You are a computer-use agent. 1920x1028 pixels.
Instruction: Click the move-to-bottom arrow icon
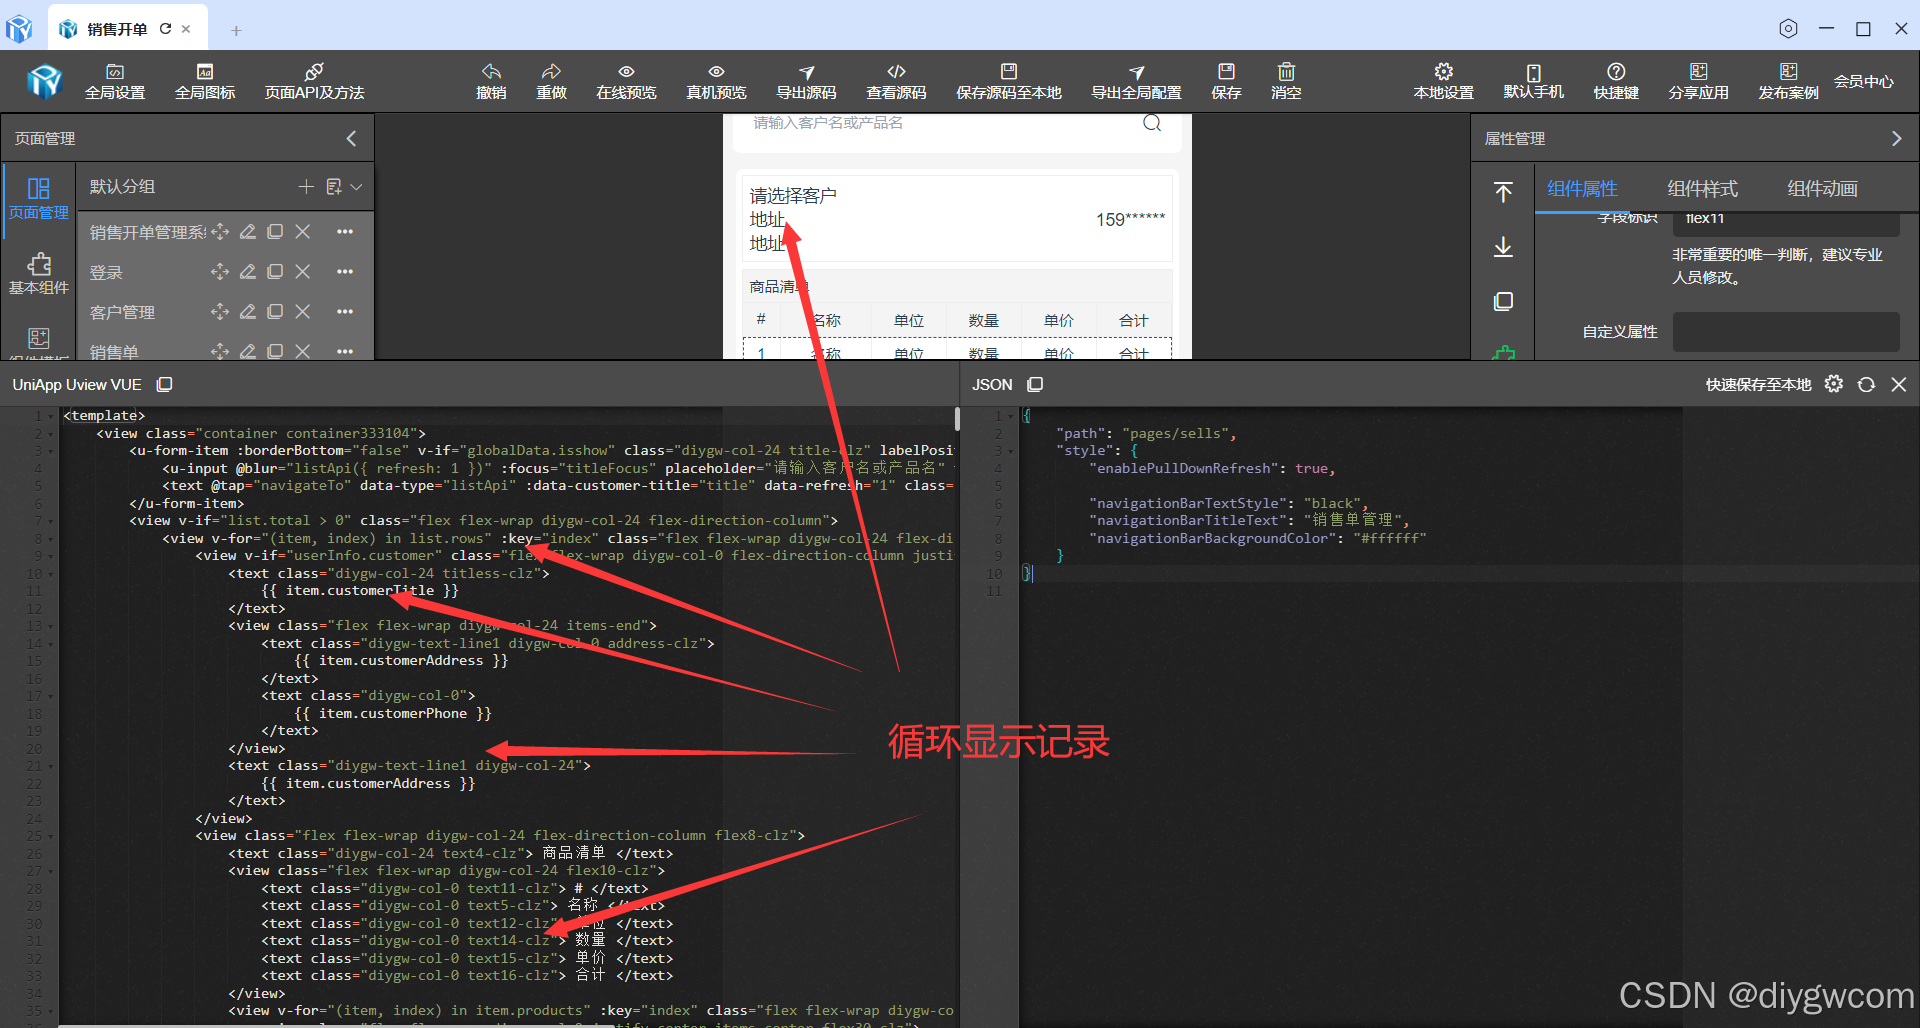pyautogui.click(x=1503, y=247)
